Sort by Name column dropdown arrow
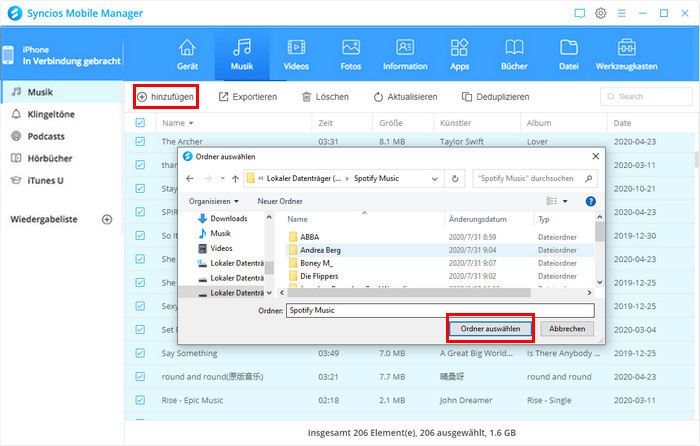Image resolution: width=700 pixels, height=446 pixels. click(x=192, y=123)
